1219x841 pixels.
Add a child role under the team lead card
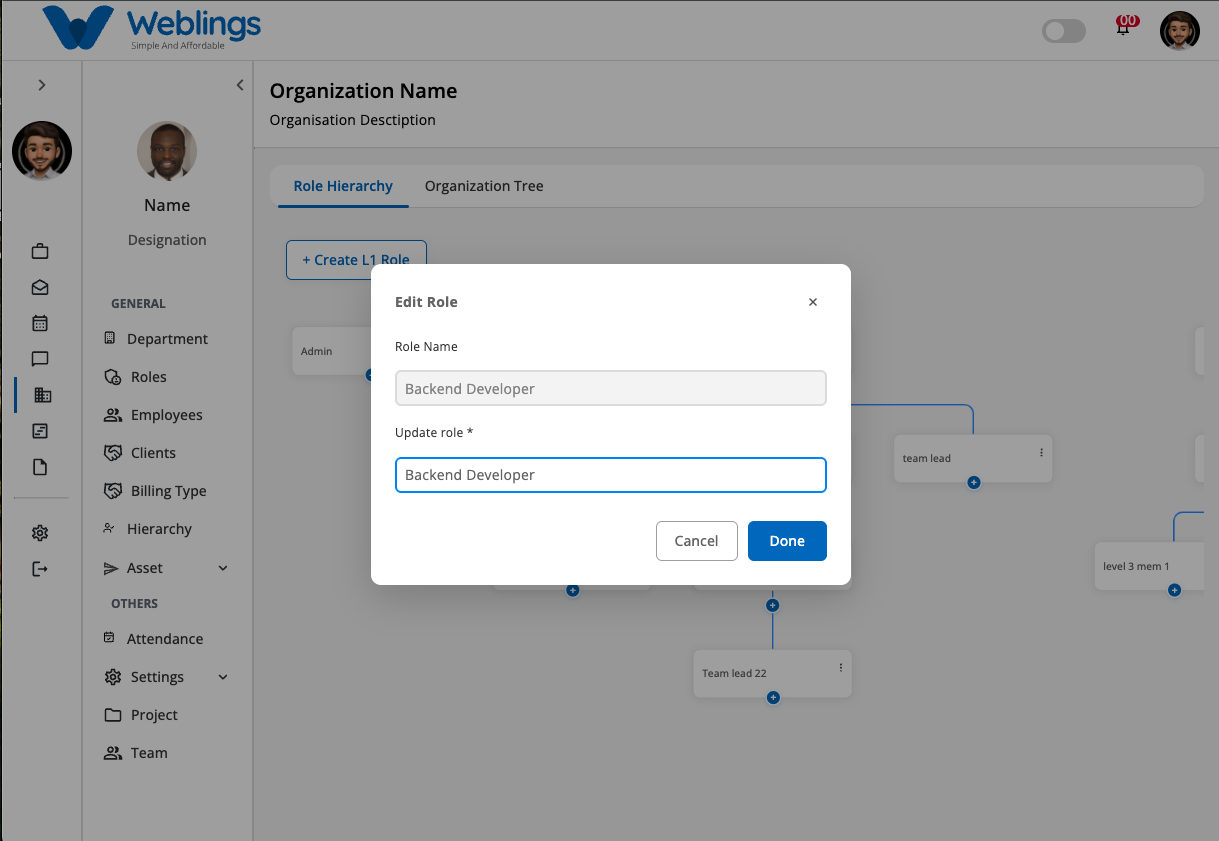974,482
